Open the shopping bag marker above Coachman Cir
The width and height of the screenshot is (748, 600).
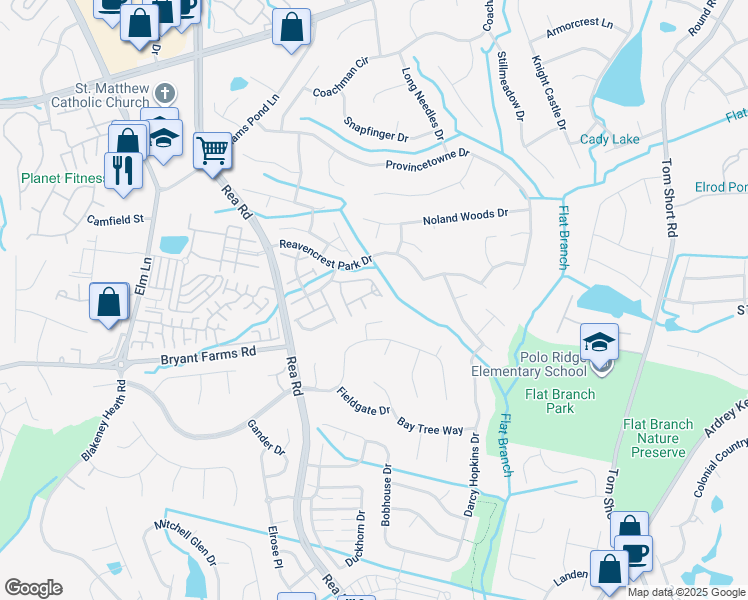pos(291,29)
